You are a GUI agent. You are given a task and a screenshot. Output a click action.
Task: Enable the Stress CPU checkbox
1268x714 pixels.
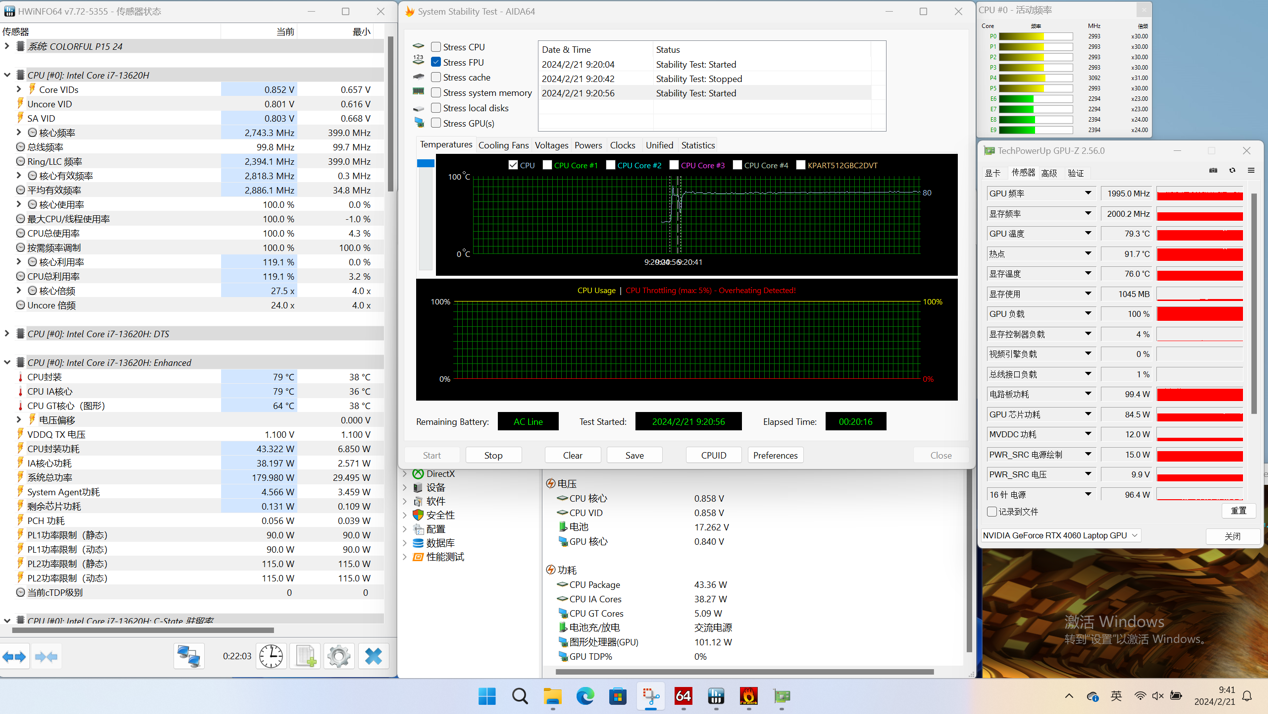pos(436,47)
